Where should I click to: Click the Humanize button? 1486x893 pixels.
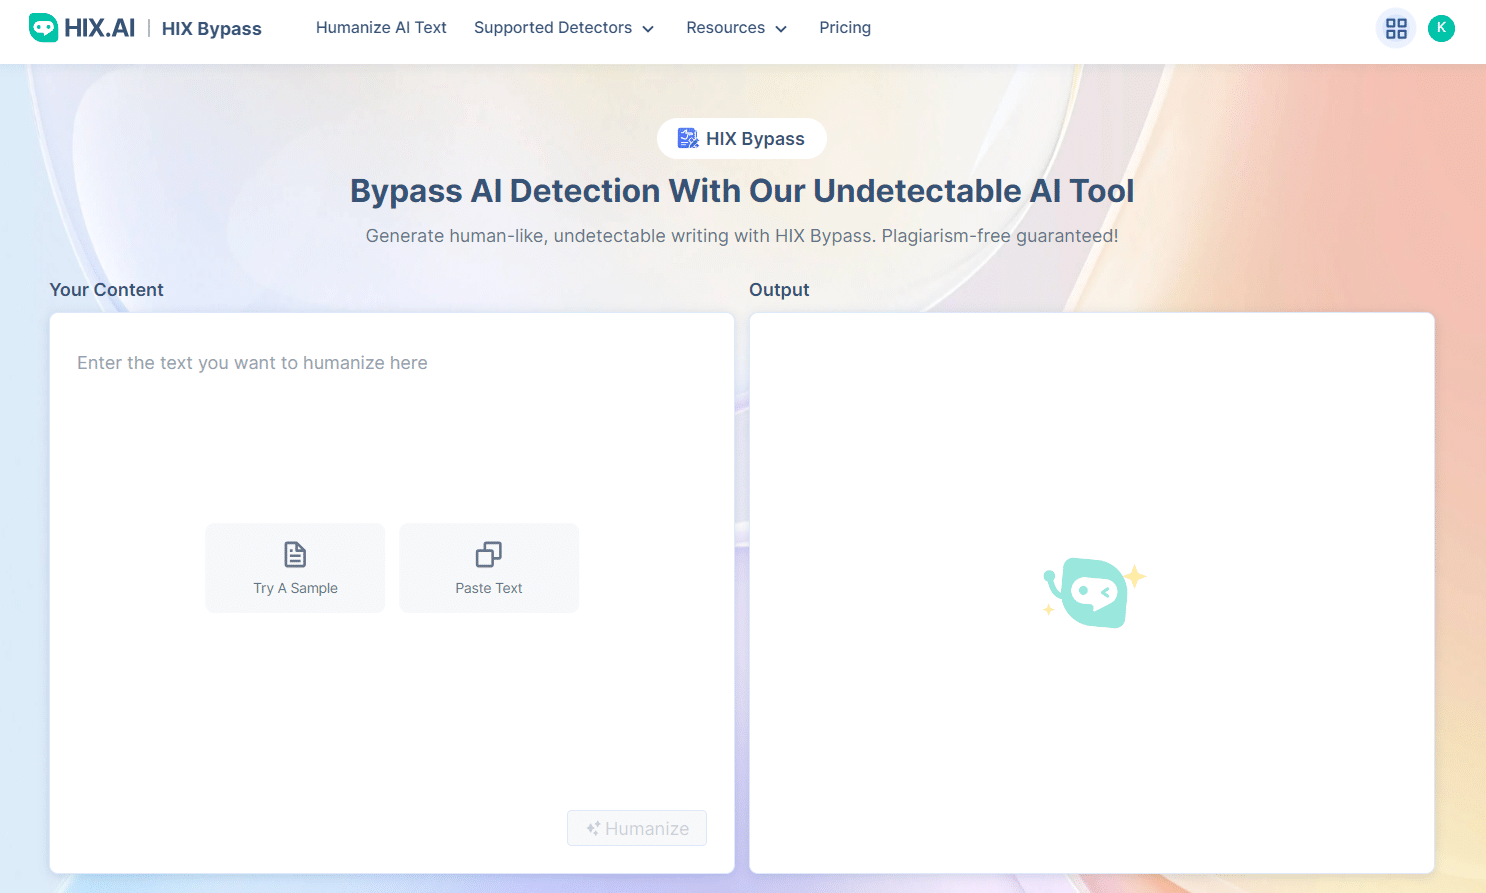pos(637,828)
